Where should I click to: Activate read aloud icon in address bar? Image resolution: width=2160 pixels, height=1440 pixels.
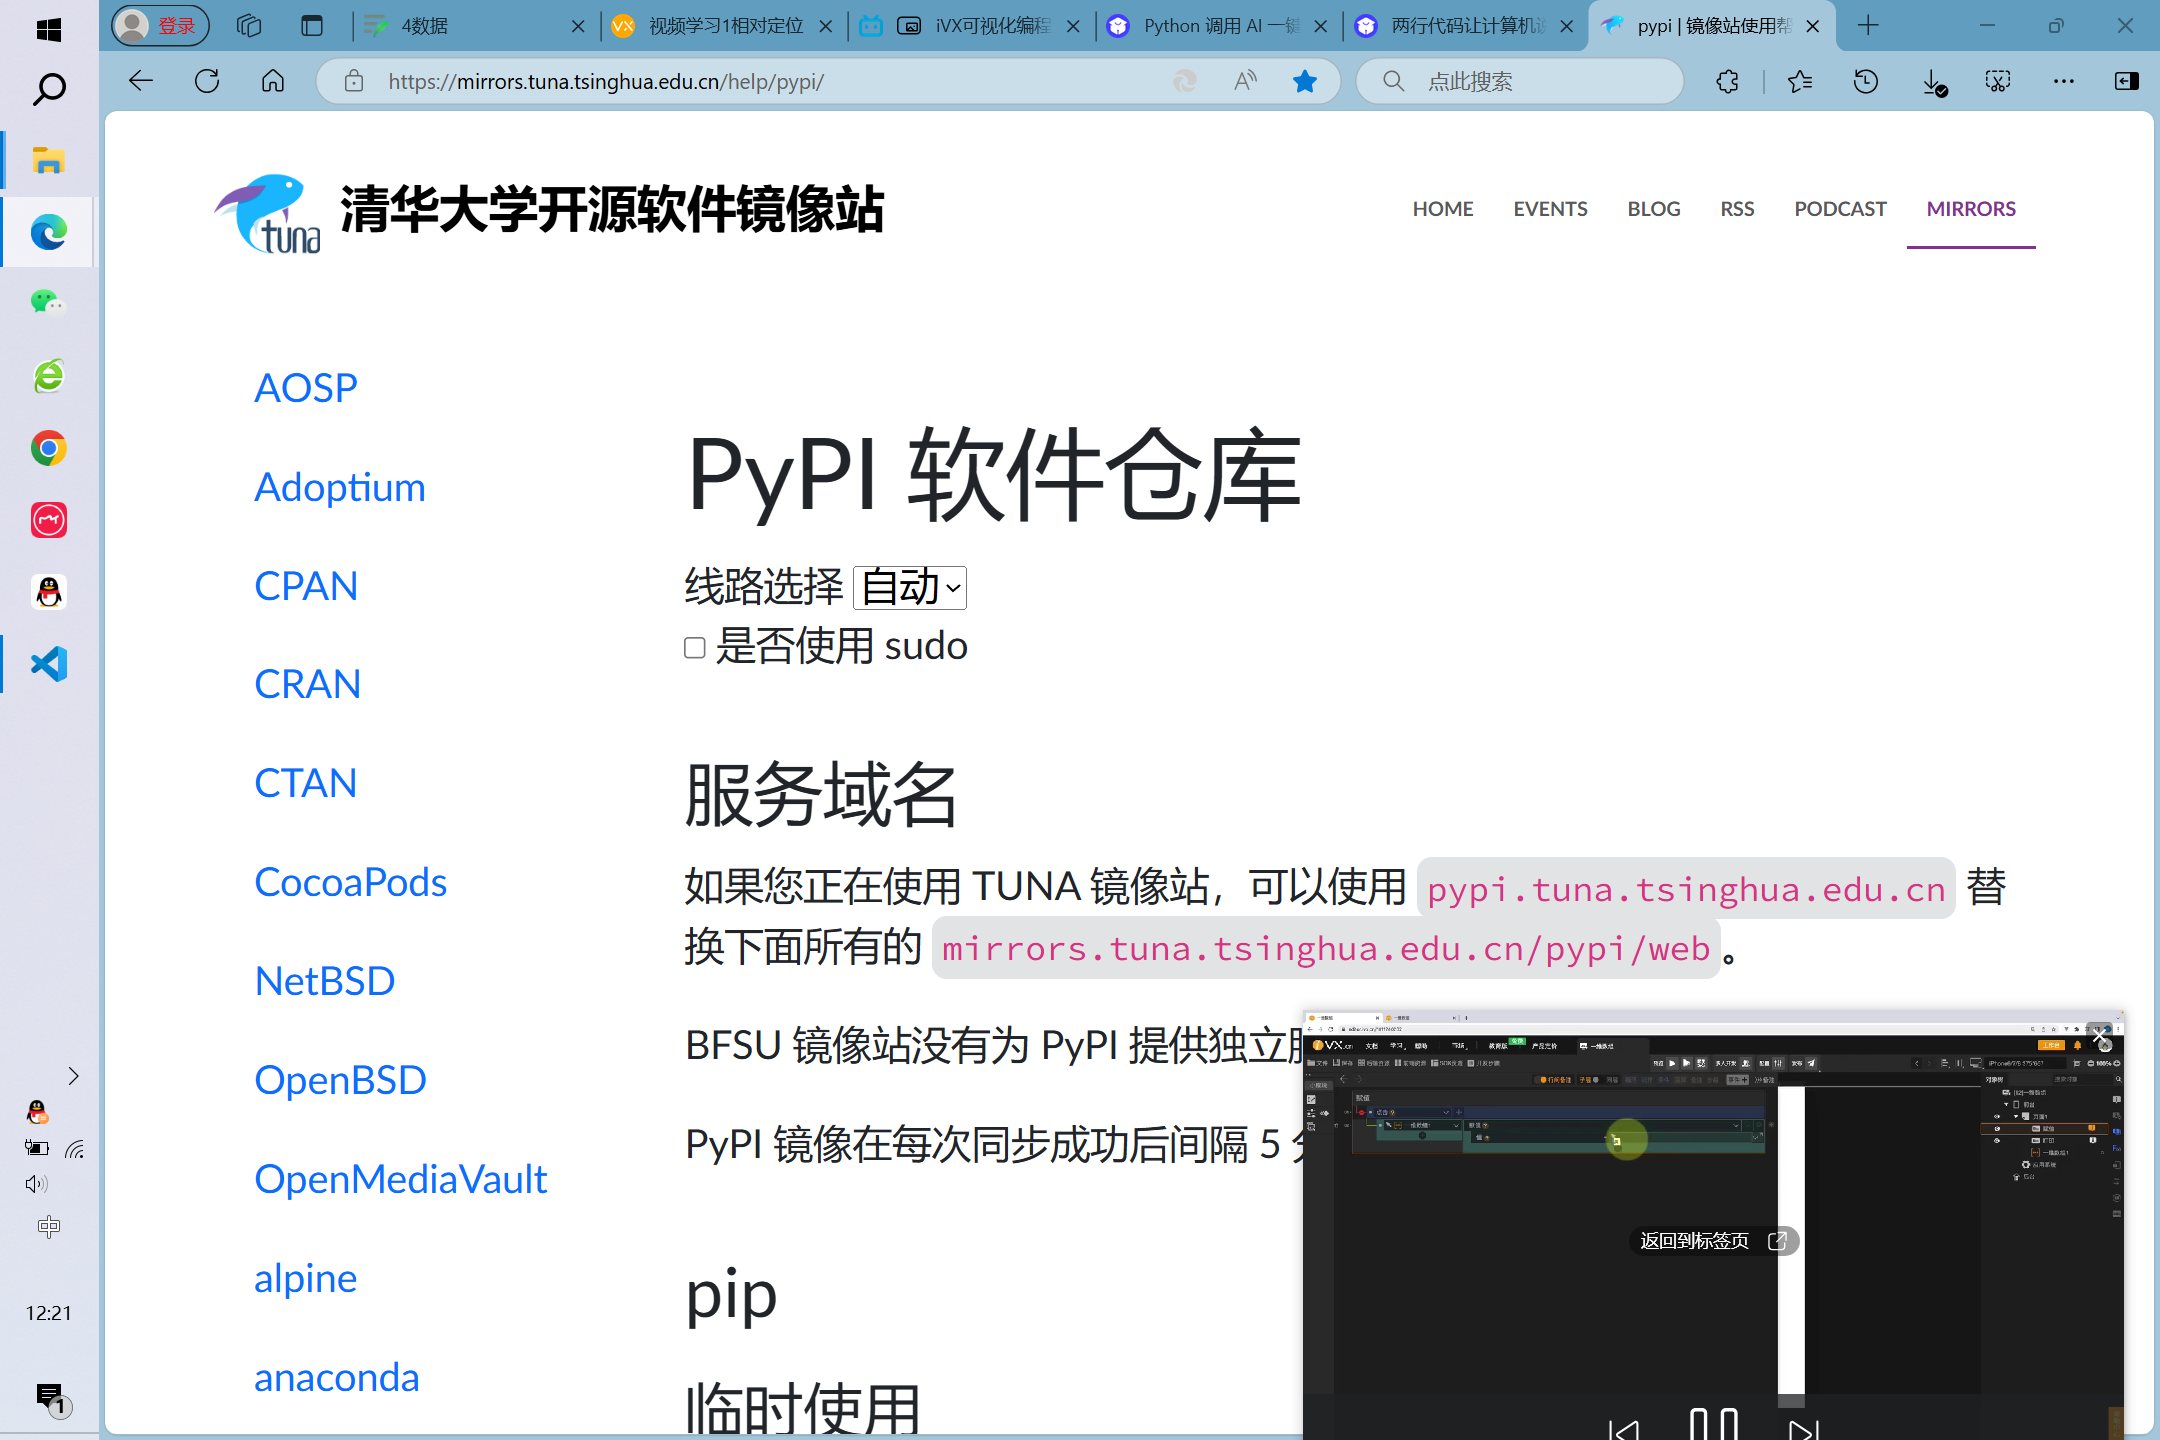pyautogui.click(x=1245, y=81)
